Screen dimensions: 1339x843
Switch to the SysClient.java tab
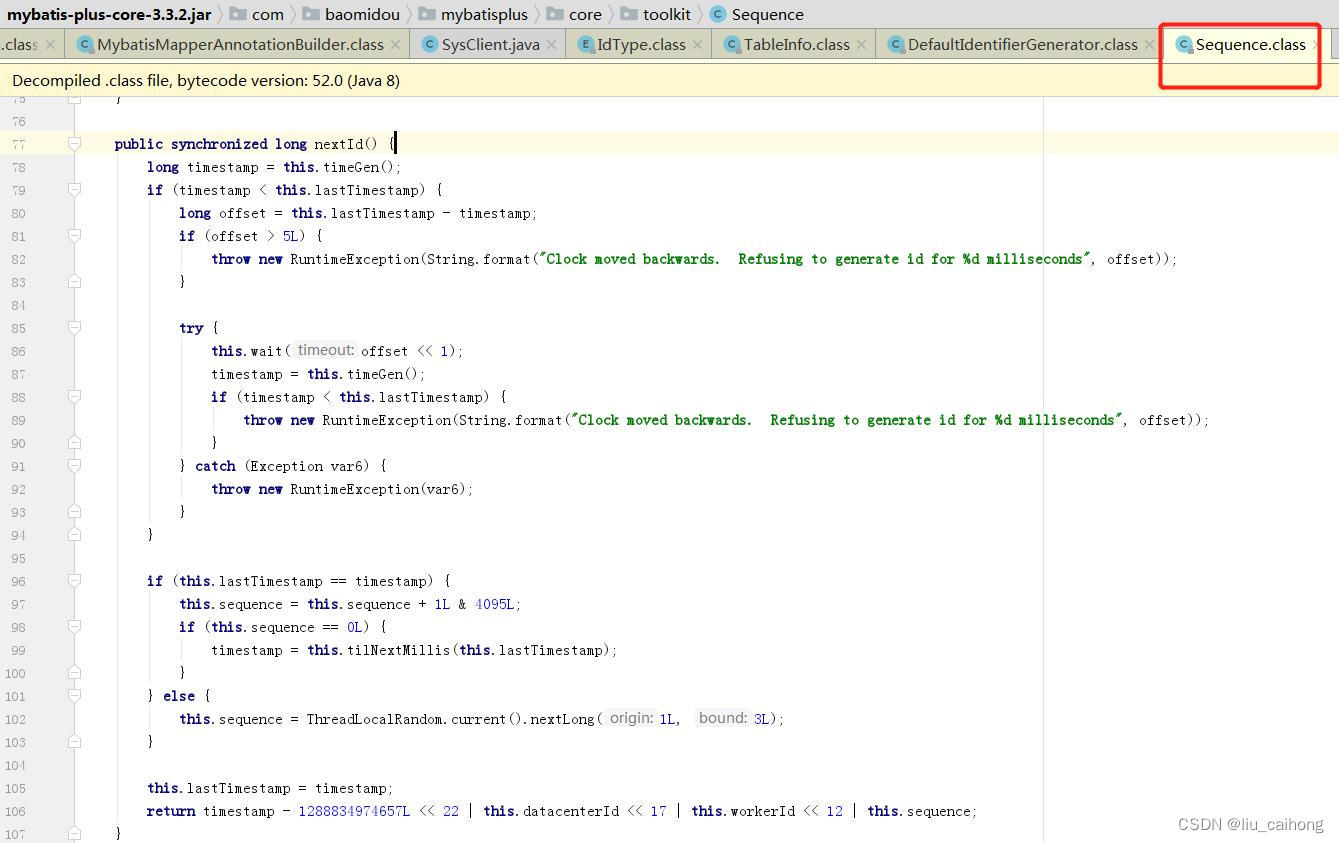pos(490,44)
